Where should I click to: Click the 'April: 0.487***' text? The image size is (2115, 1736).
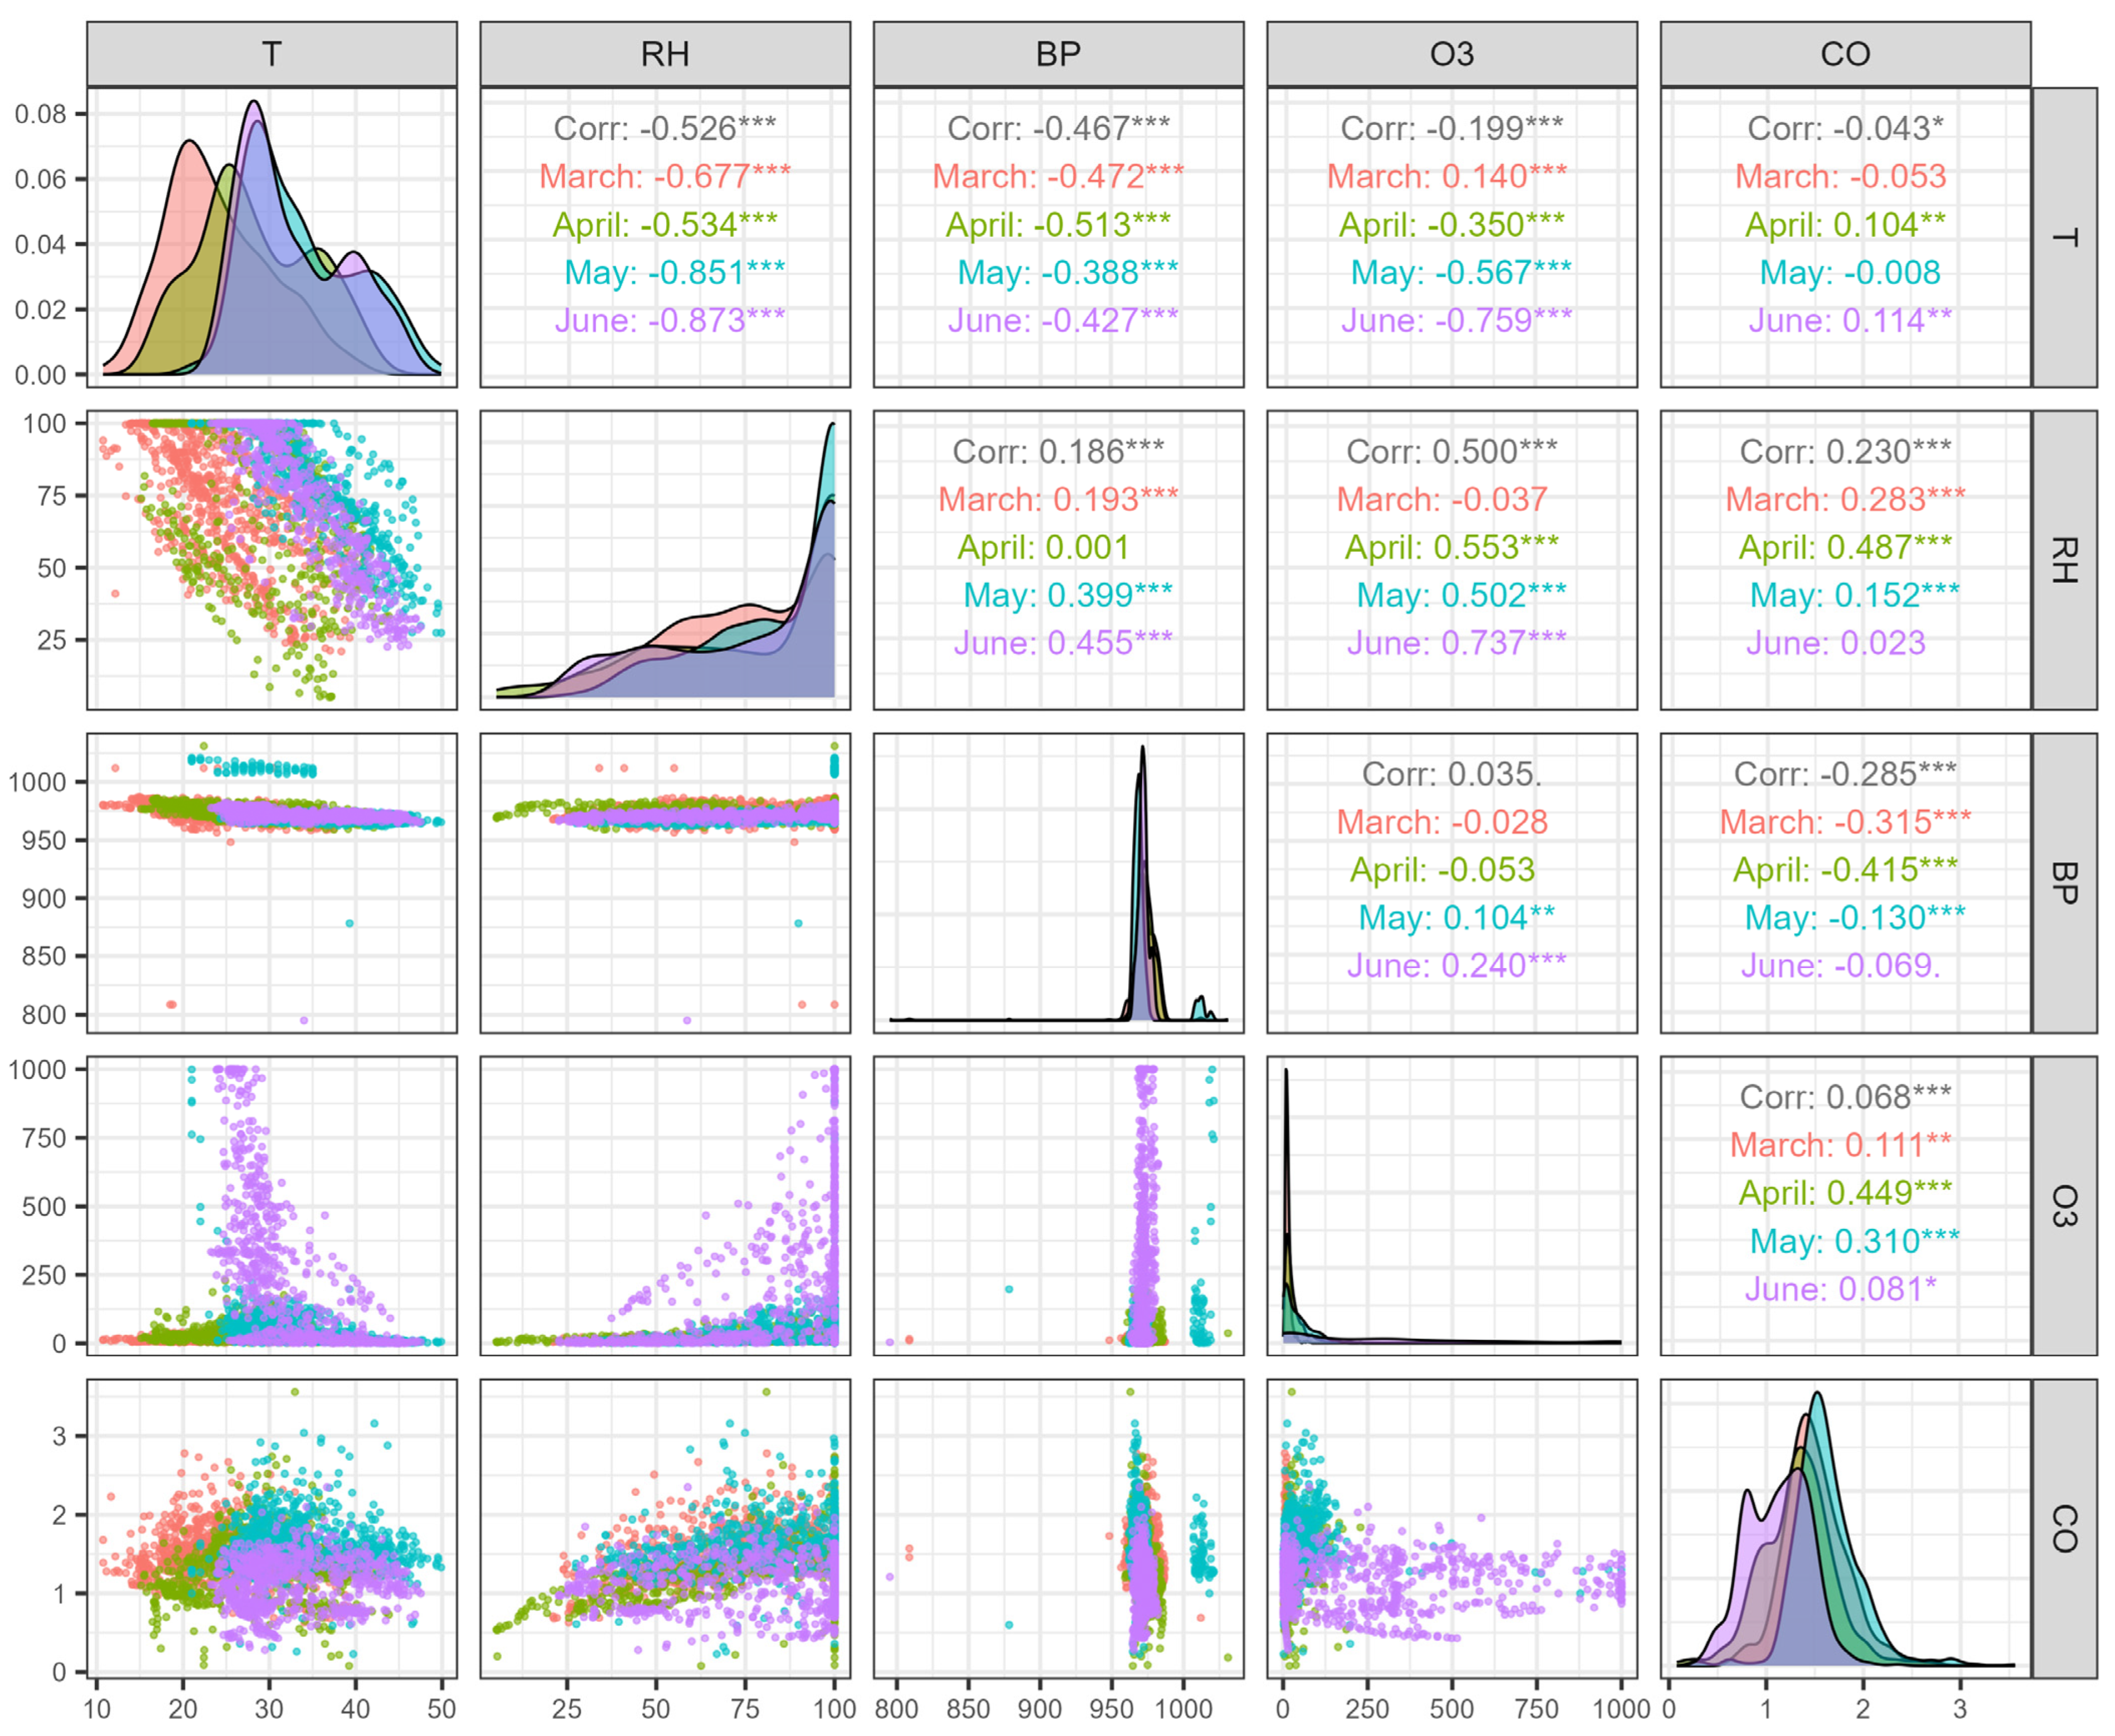(1845, 547)
